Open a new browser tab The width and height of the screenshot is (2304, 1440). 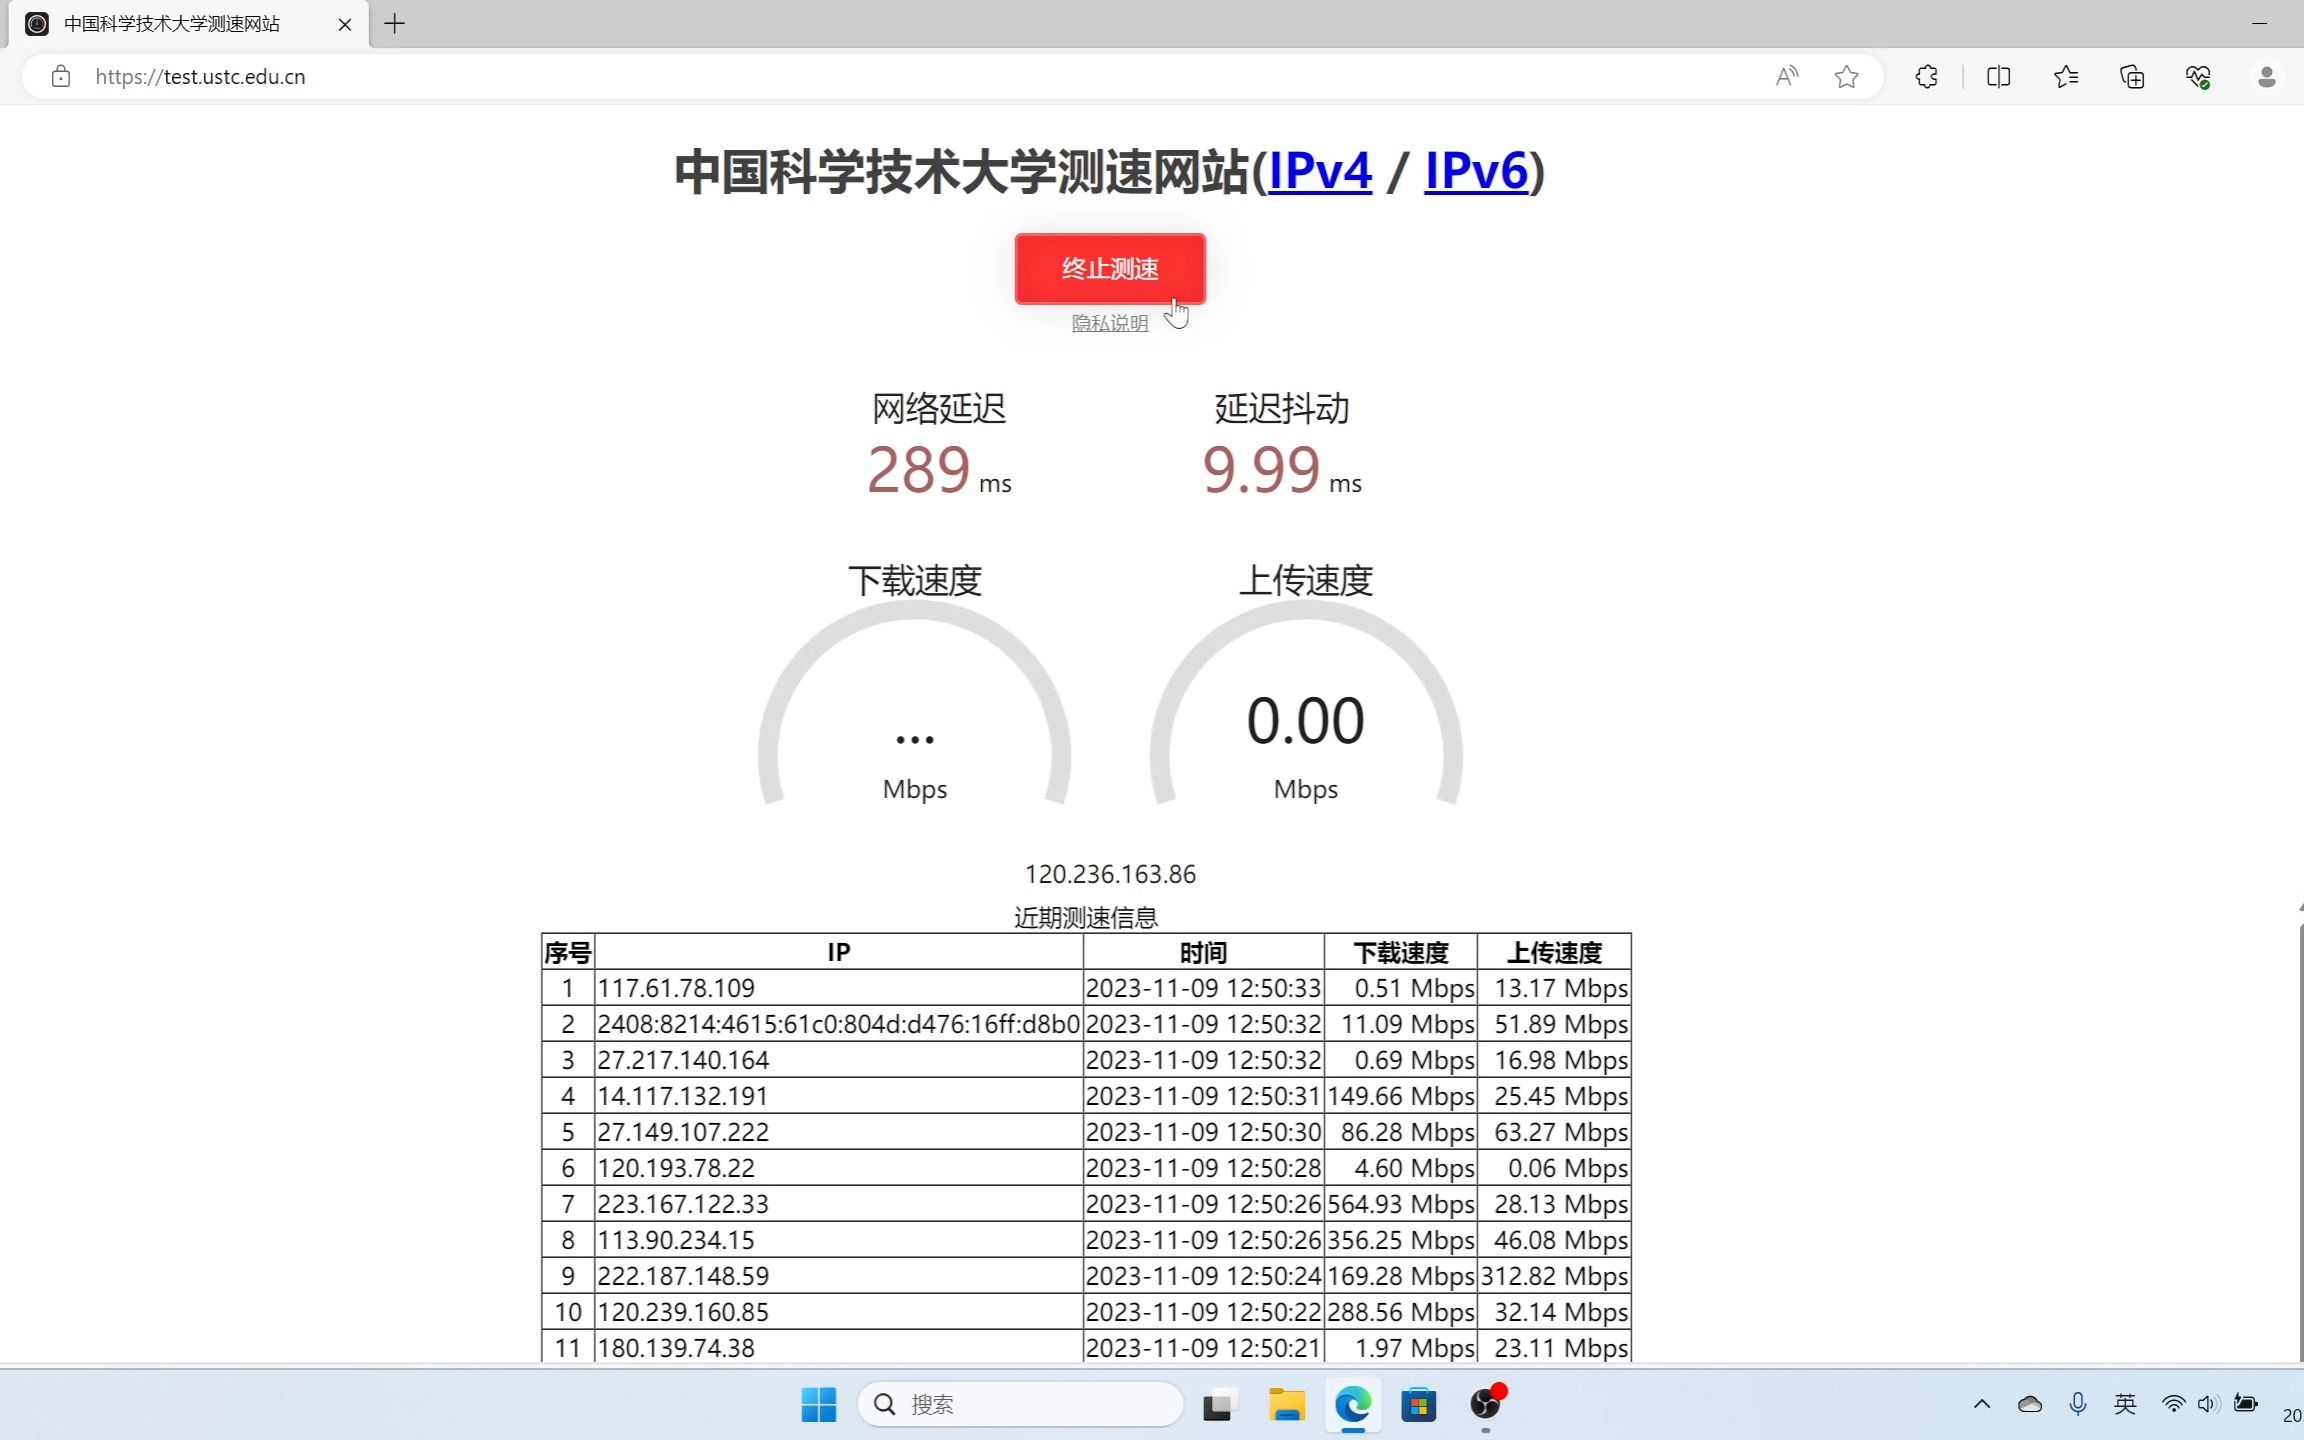coord(395,24)
